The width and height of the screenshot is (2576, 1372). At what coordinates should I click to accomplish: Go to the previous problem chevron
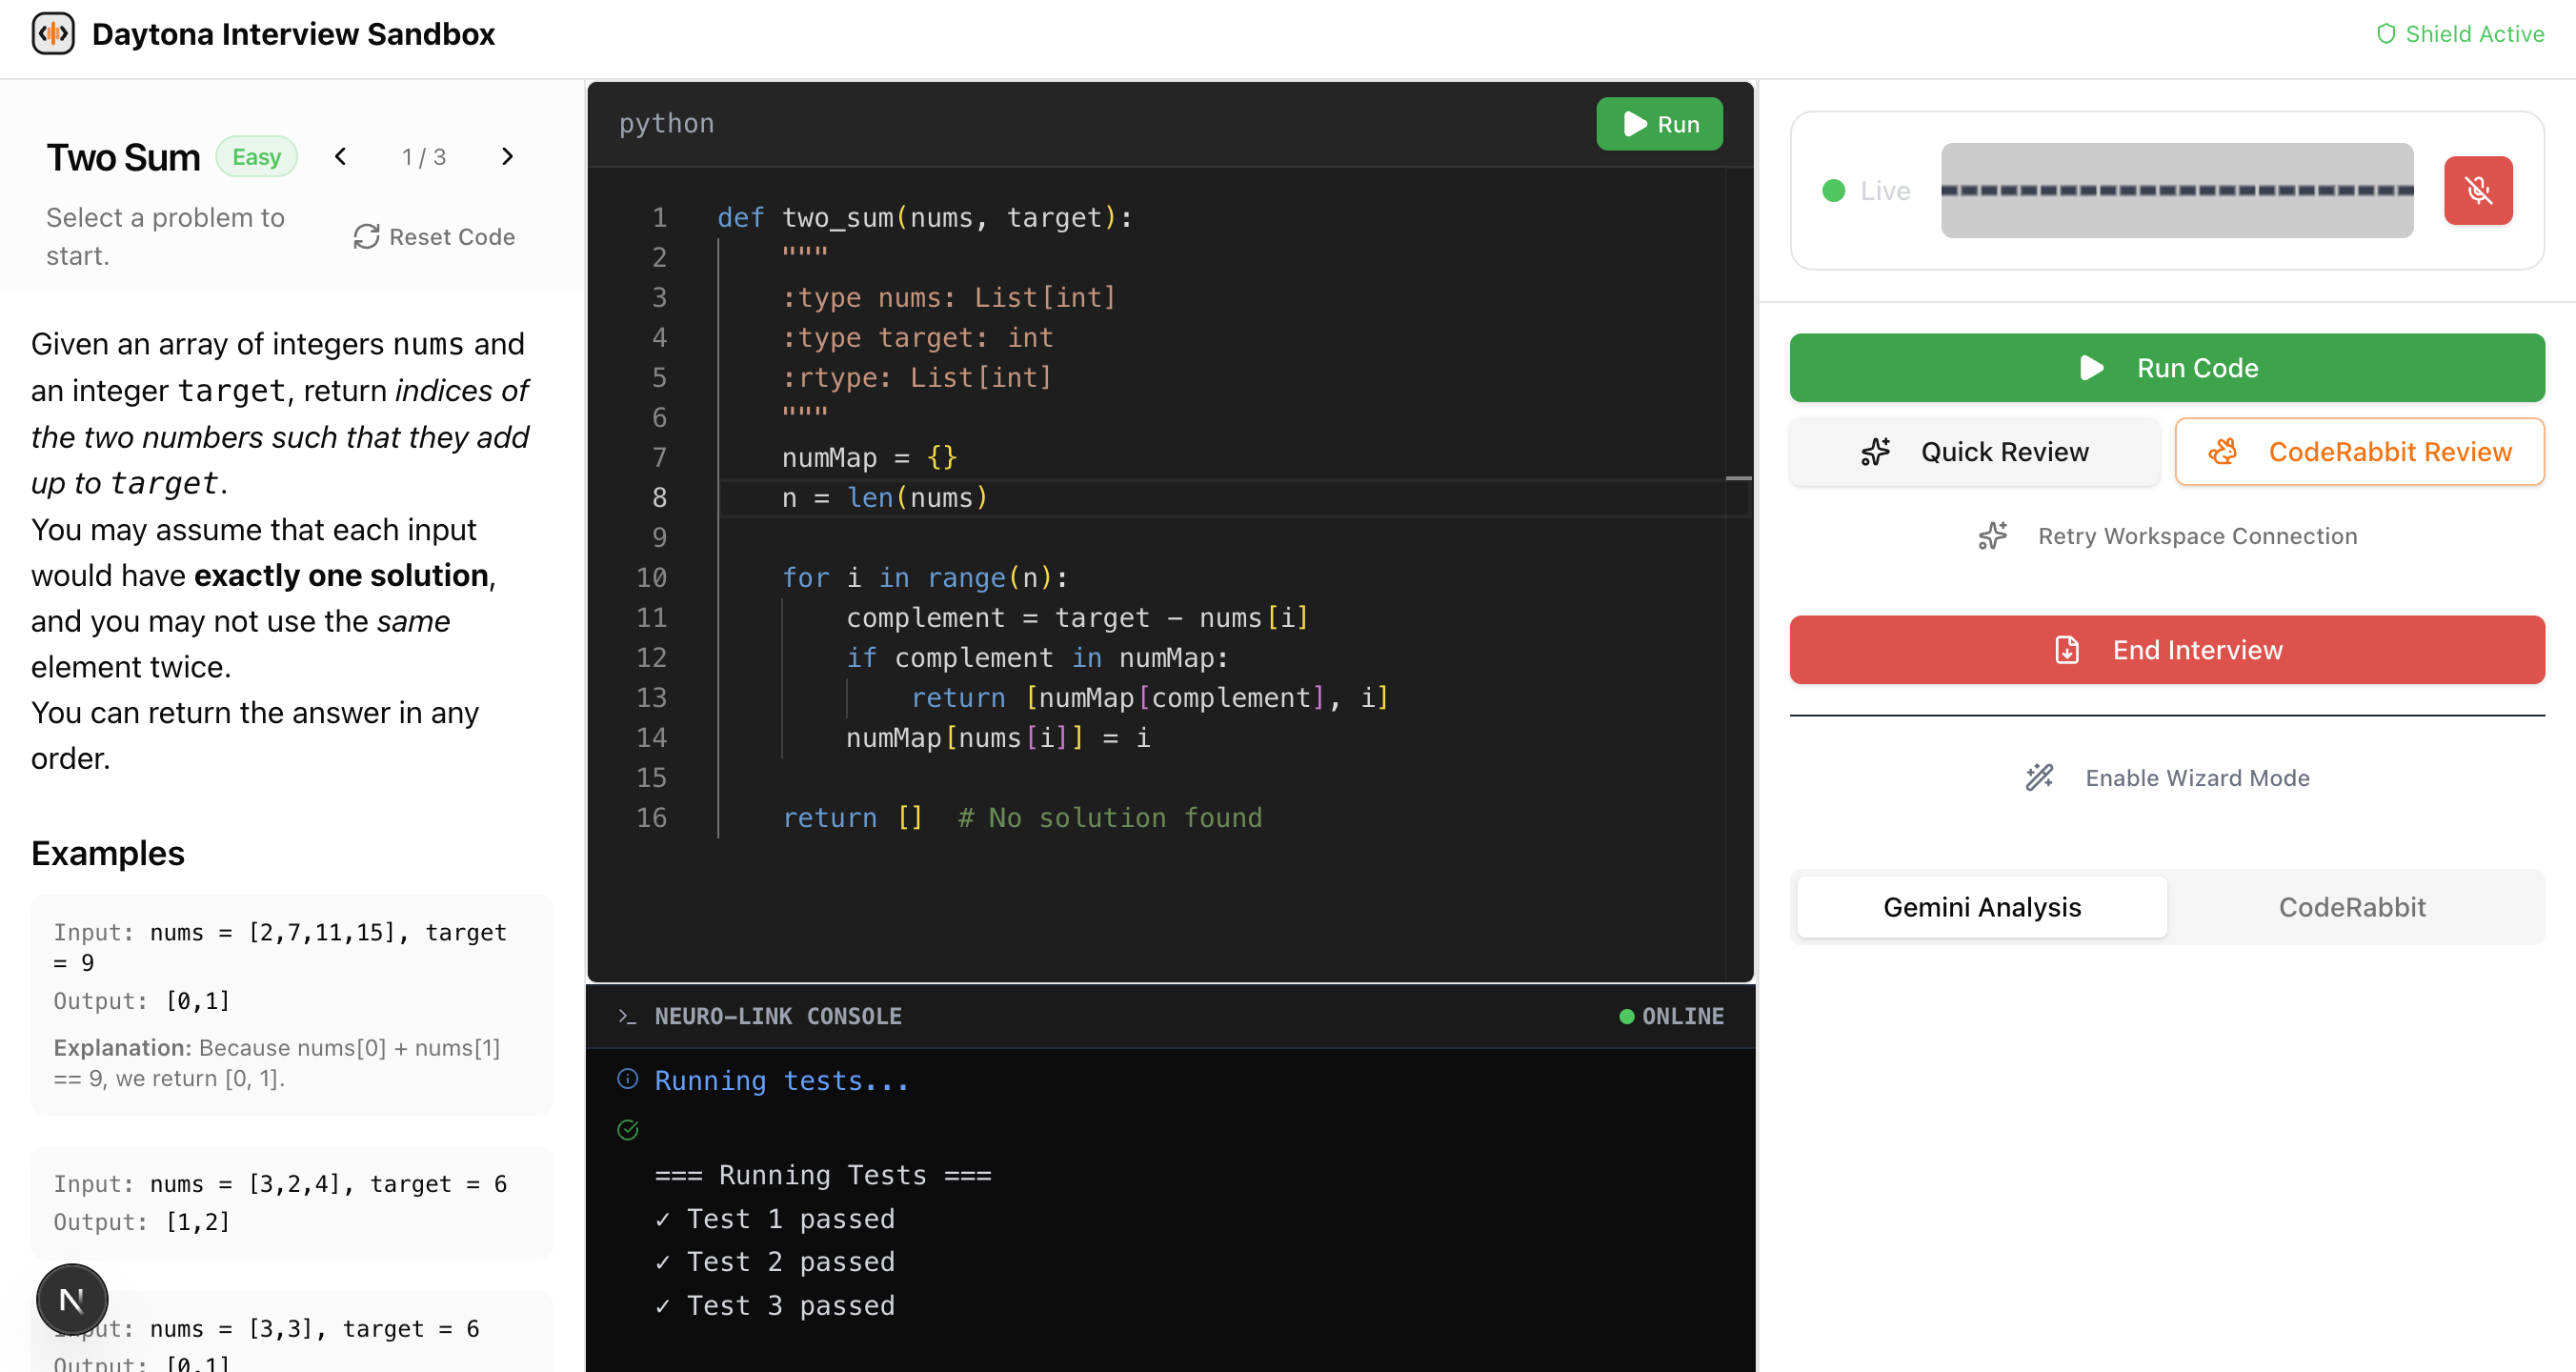[341, 157]
